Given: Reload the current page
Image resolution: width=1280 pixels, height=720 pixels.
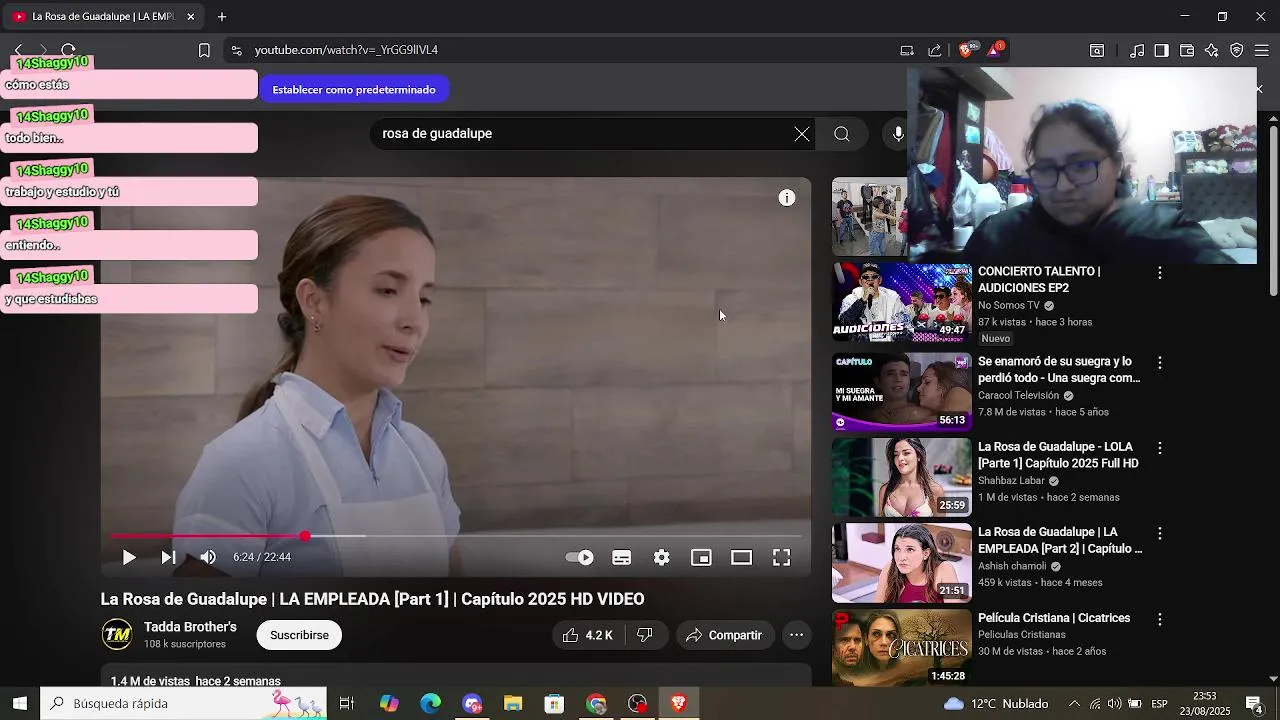Looking at the screenshot, I should (x=68, y=50).
